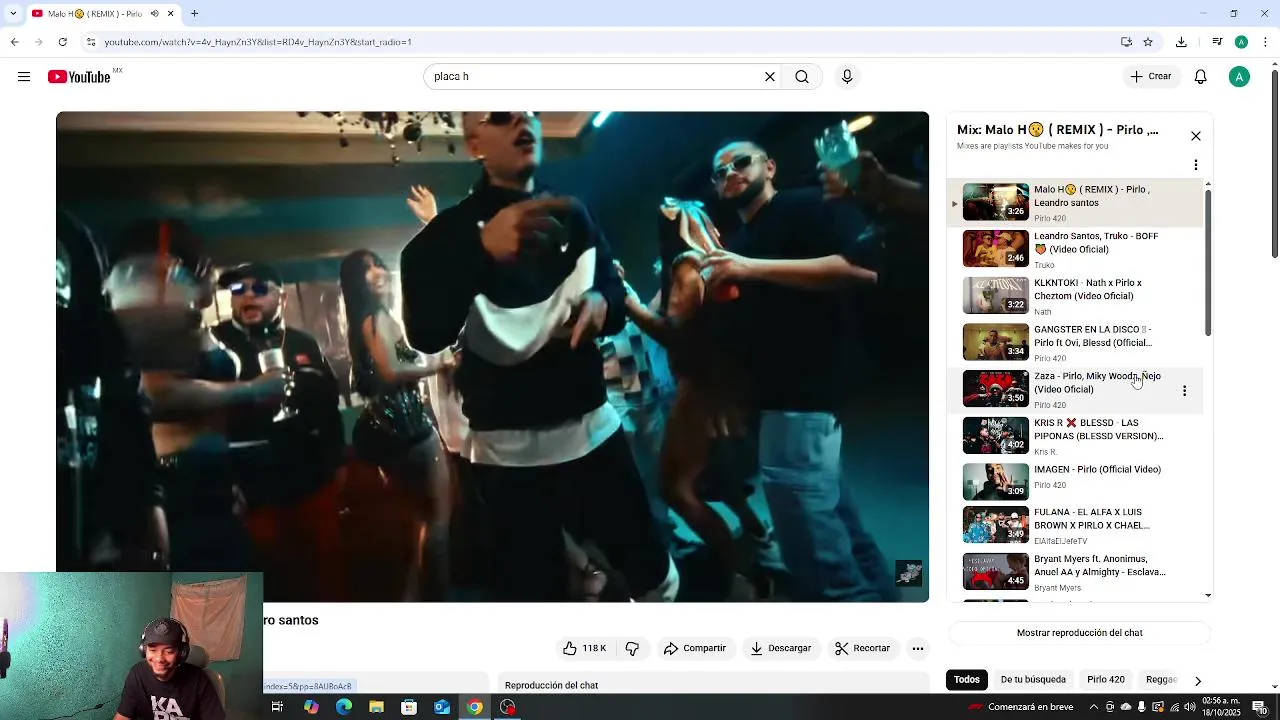This screenshot has width=1280, height=720.
Task: Open options for Zaza playlist item
Action: (x=1185, y=391)
